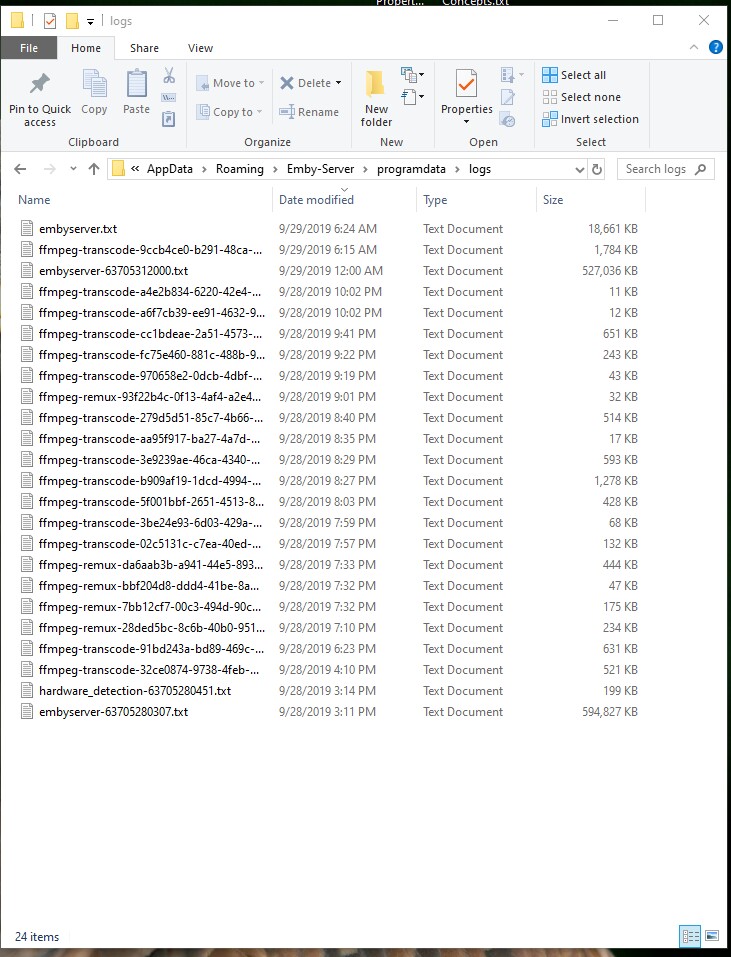Screen dimensions: 731x957
Task: Switch to Details view layout
Action: (690, 936)
